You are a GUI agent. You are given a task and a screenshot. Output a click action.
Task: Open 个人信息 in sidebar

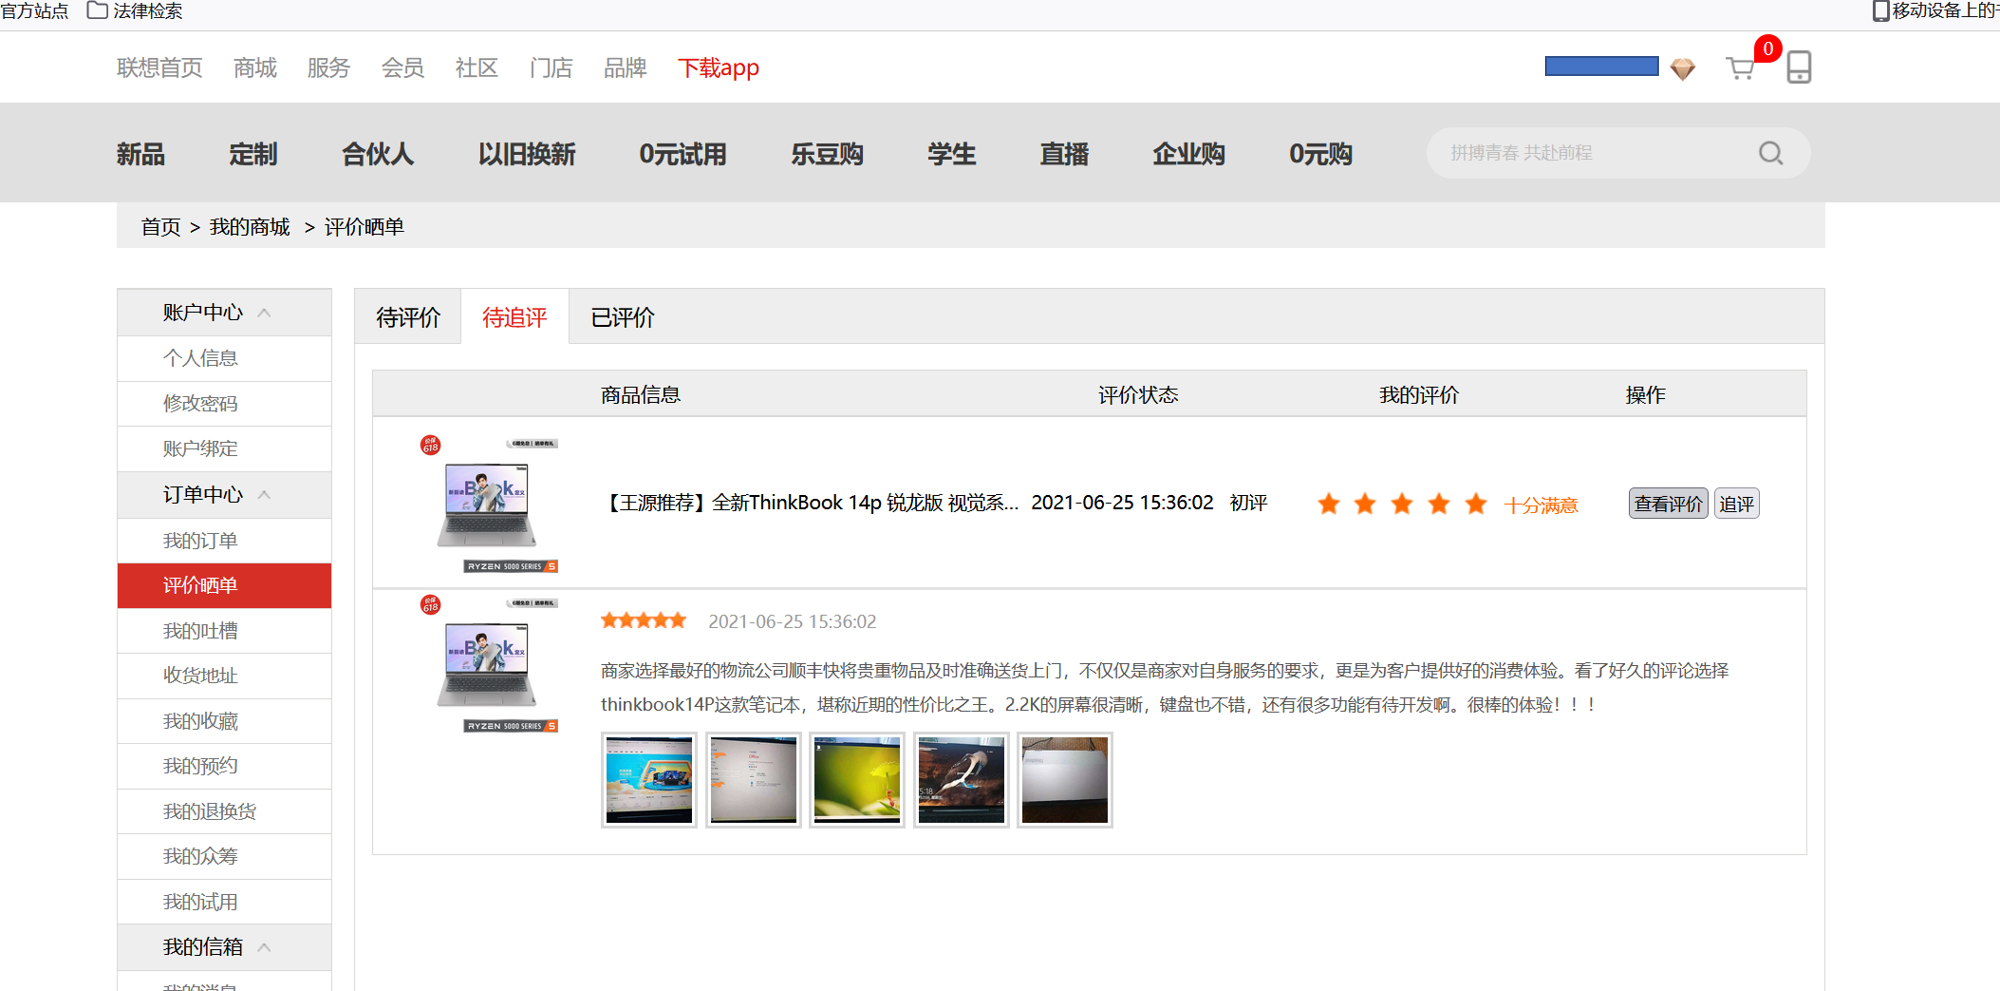click(224, 358)
